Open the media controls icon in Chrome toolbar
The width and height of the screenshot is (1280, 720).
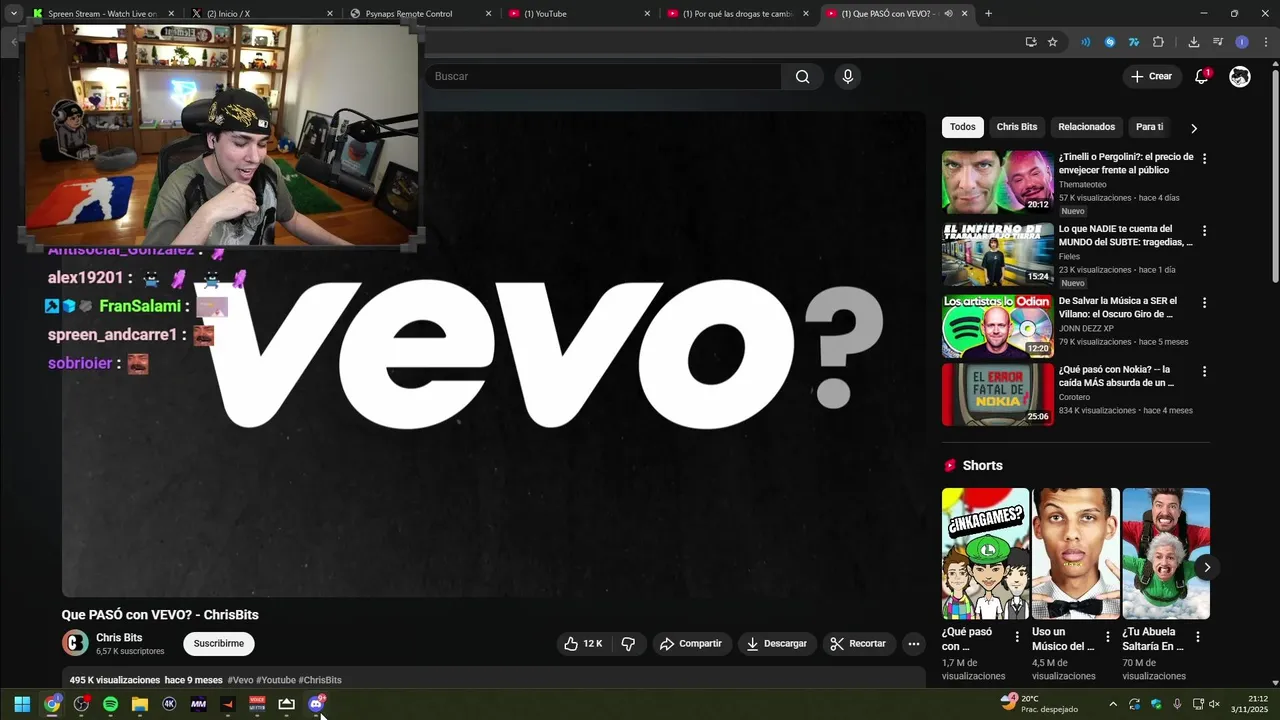pos(1218,42)
